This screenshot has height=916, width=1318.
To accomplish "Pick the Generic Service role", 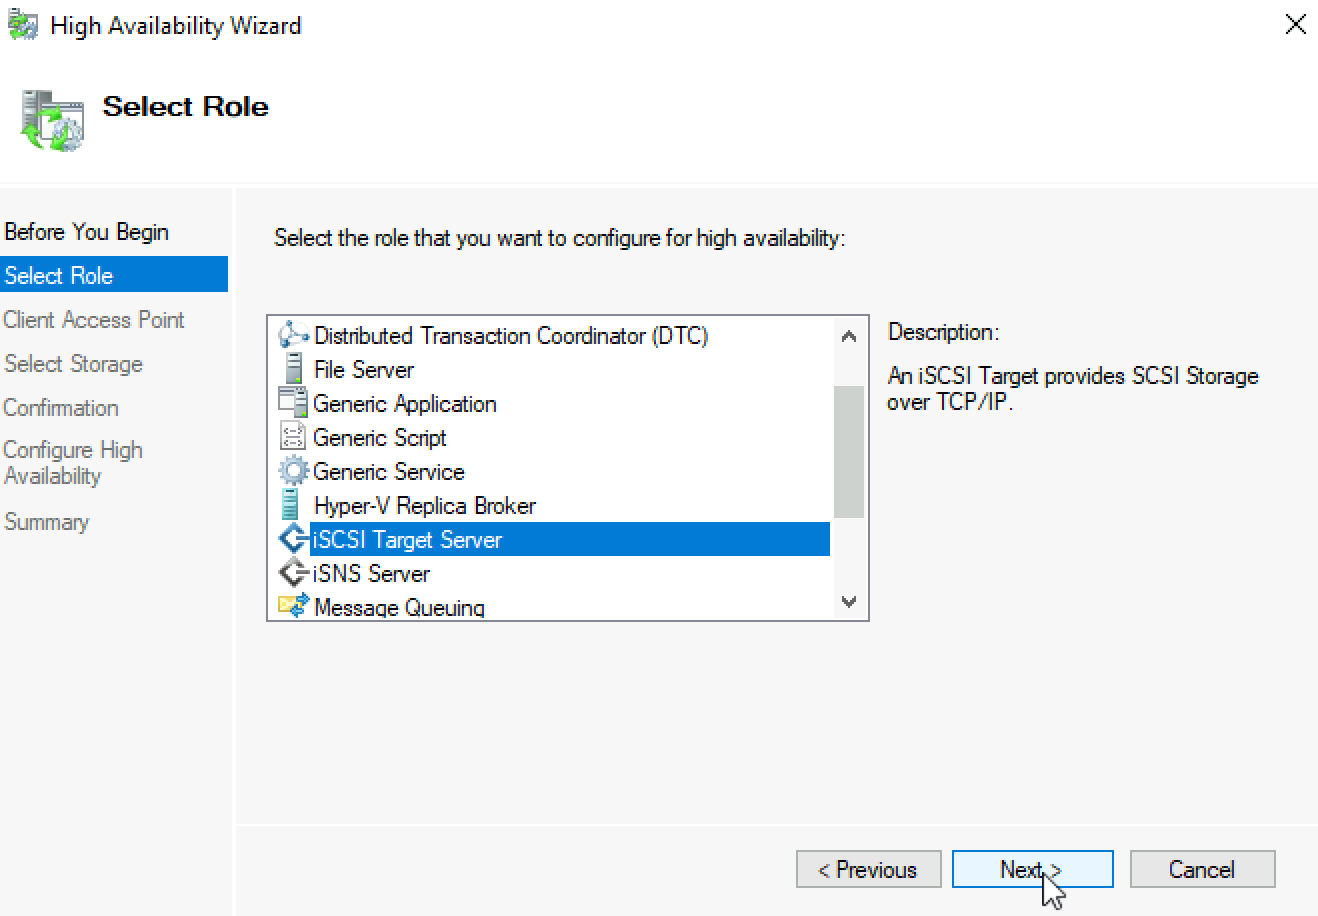I will (x=388, y=471).
